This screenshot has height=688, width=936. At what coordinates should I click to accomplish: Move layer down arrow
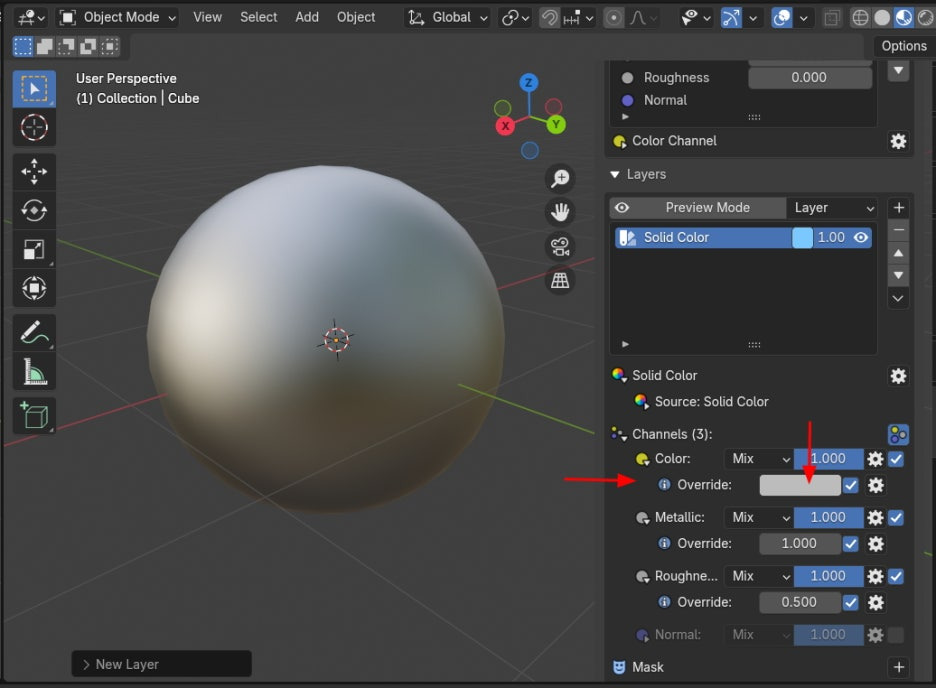[x=899, y=275]
